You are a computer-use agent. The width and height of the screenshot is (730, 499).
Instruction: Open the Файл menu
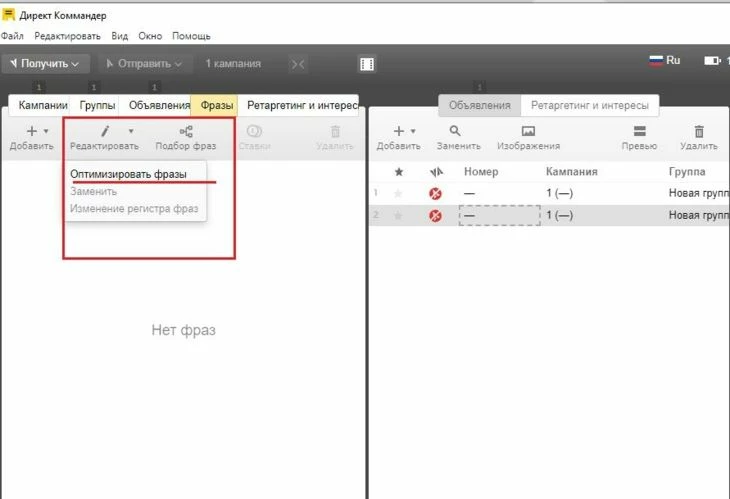click(12, 36)
